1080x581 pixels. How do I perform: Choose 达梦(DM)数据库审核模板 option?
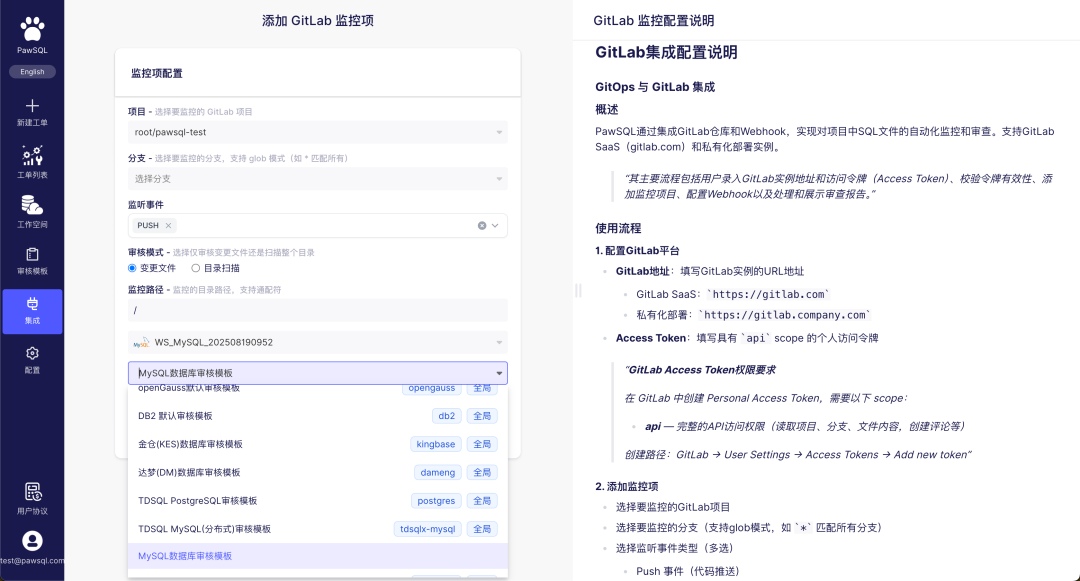click(318, 472)
